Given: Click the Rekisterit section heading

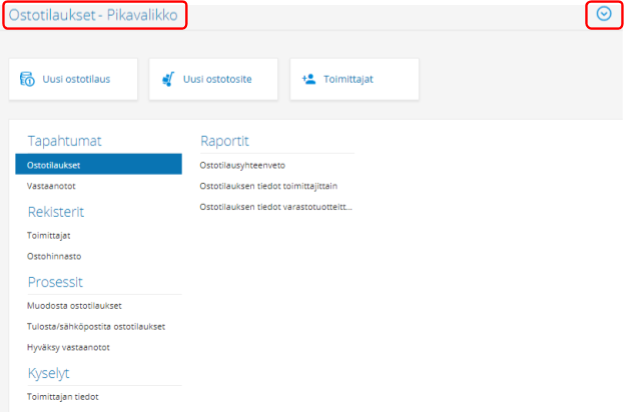Looking at the screenshot, I should click(x=56, y=212).
